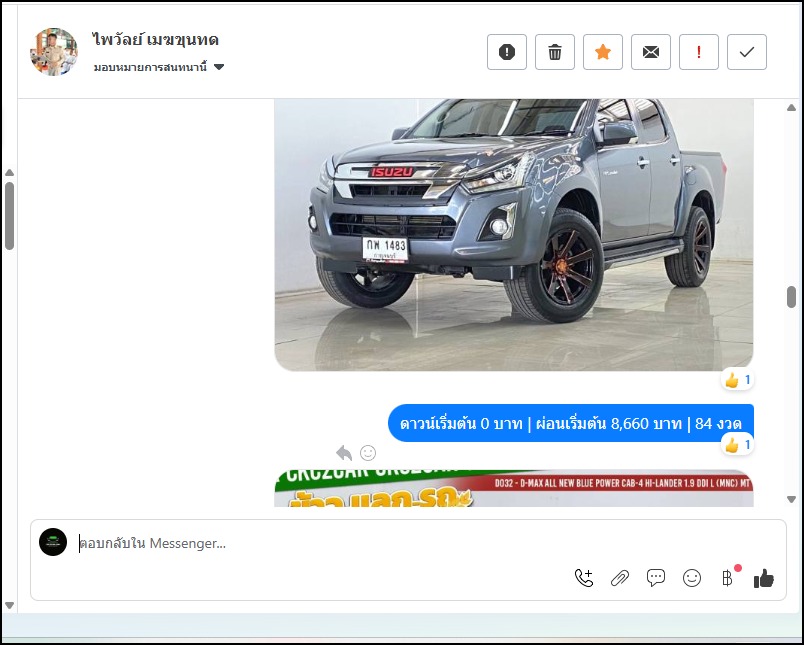Start a call with the phone-plus icon
This screenshot has height=645, width=804.
[584, 578]
